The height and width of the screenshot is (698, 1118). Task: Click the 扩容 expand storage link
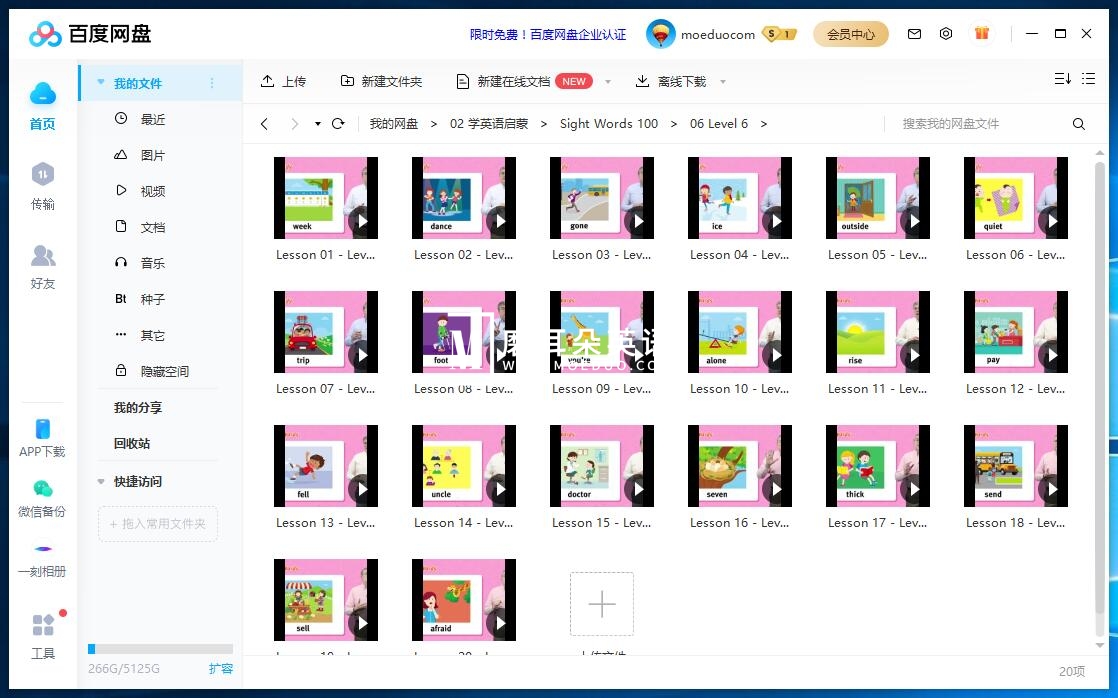[x=221, y=668]
